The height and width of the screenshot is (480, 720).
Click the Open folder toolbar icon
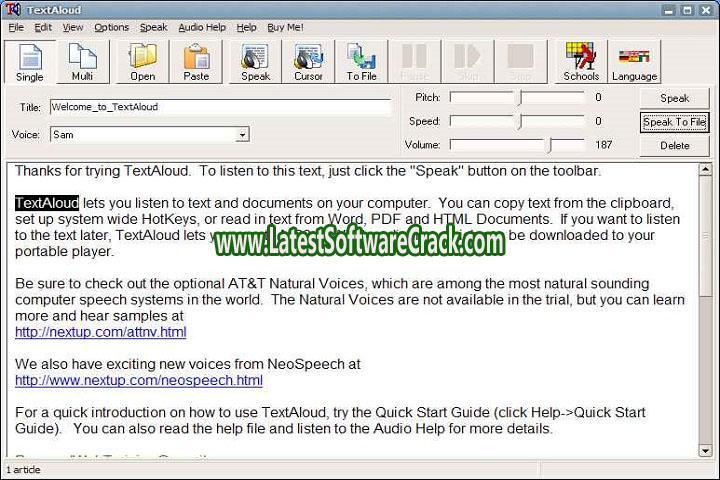(x=143, y=62)
